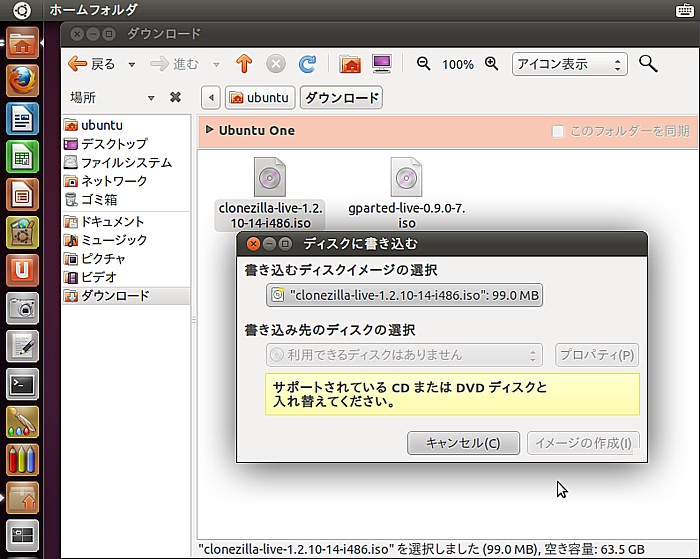Open the colored pencils drawing app launcher icon

[x=22, y=460]
